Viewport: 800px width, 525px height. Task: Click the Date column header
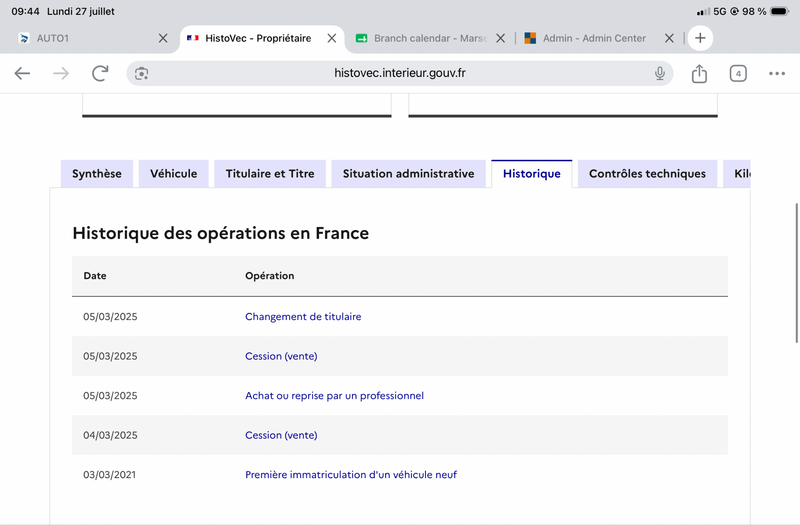tap(95, 276)
